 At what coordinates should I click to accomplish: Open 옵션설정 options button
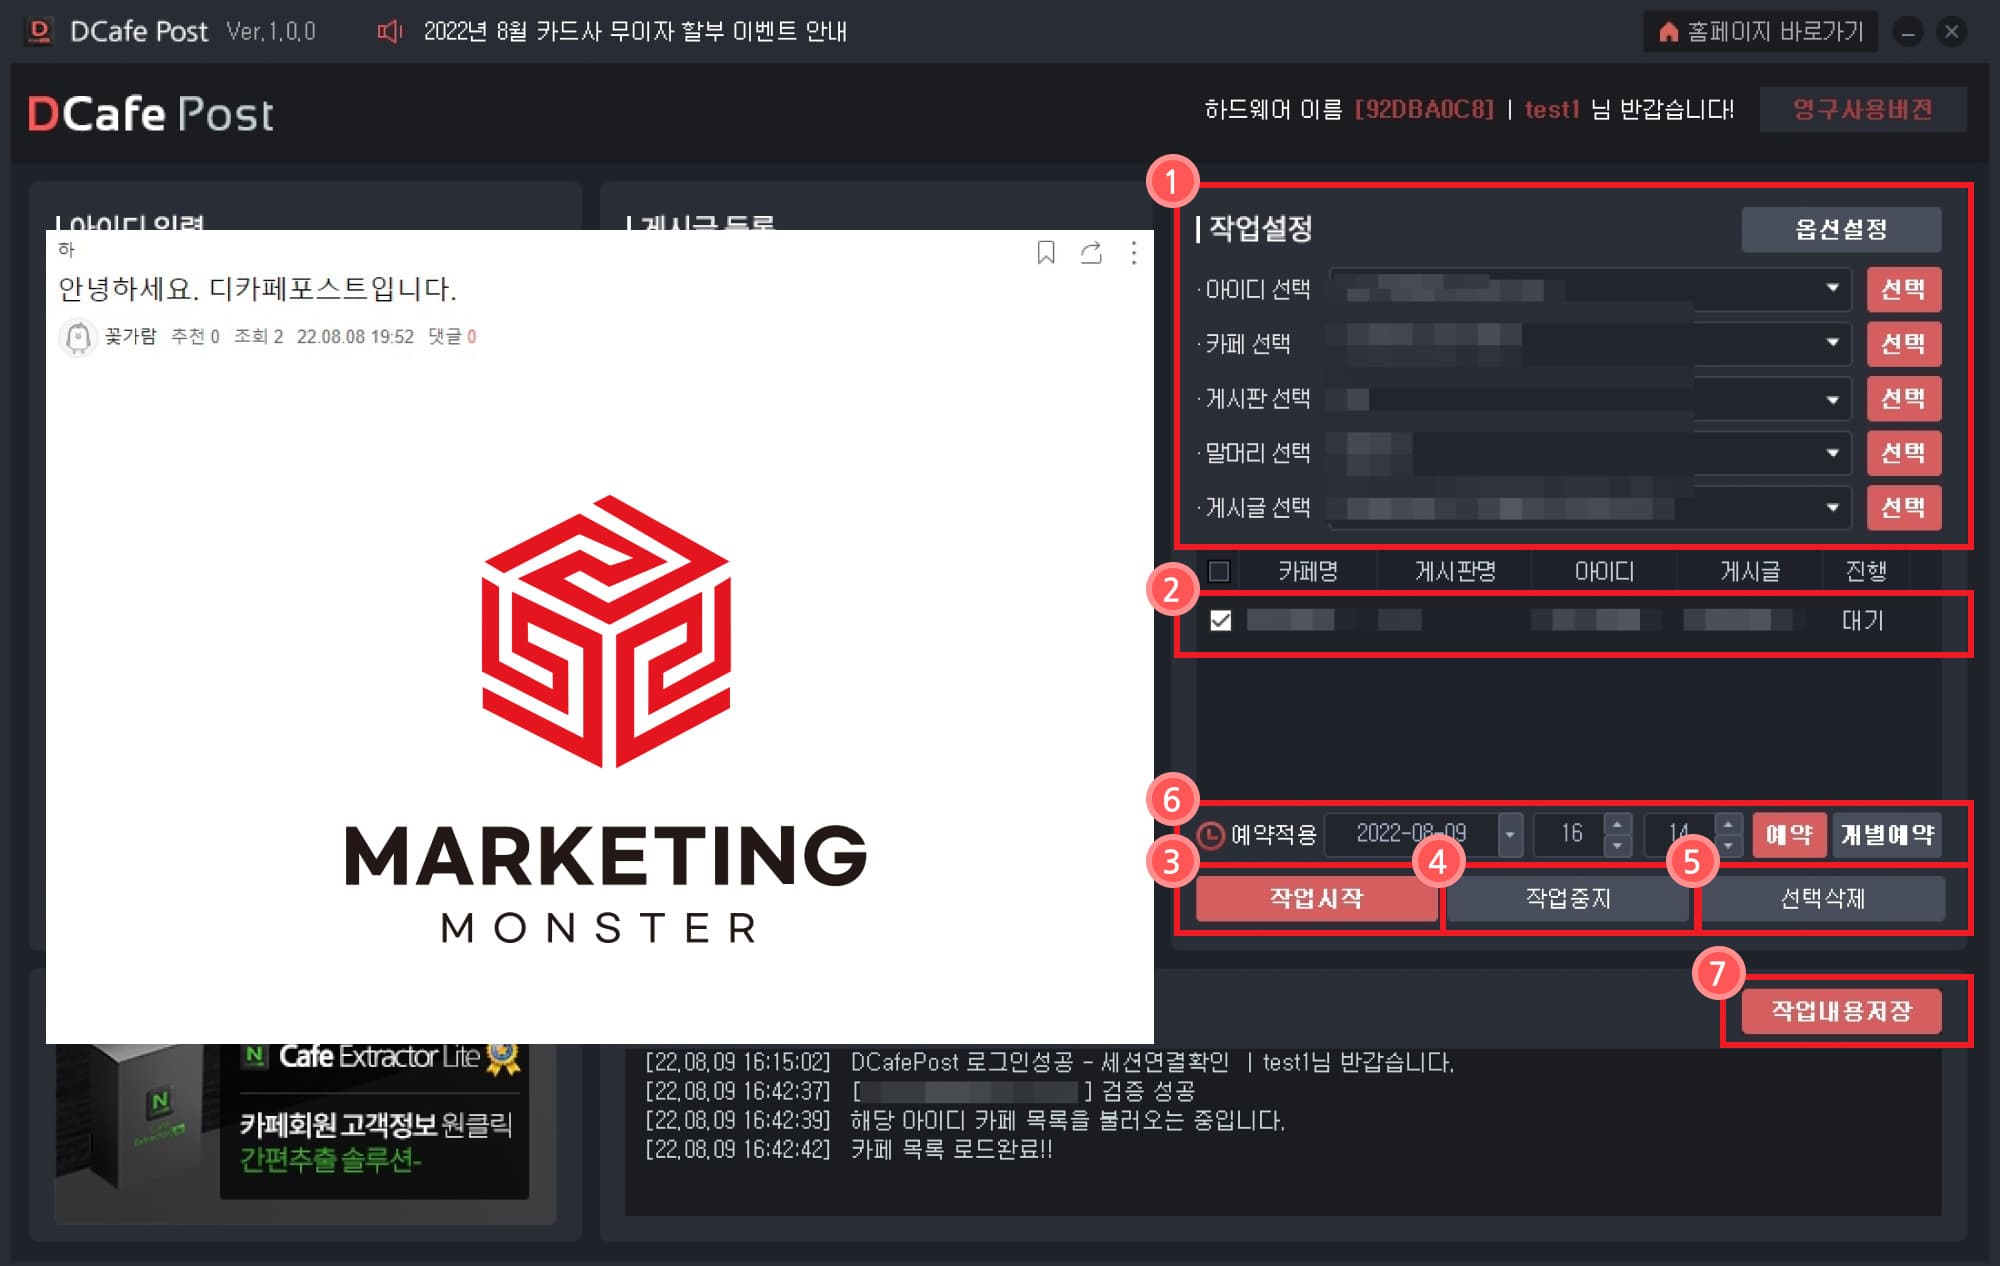tap(1841, 229)
